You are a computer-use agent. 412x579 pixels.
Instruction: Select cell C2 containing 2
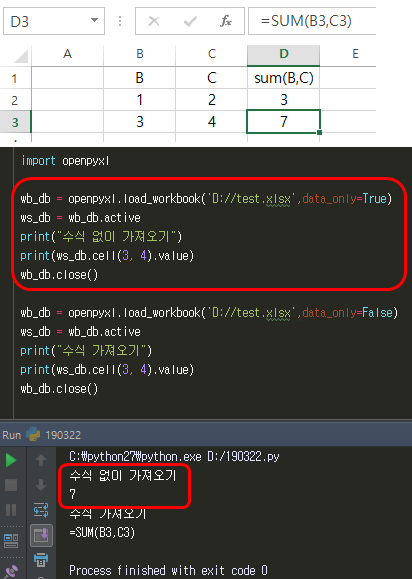click(x=212, y=100)
